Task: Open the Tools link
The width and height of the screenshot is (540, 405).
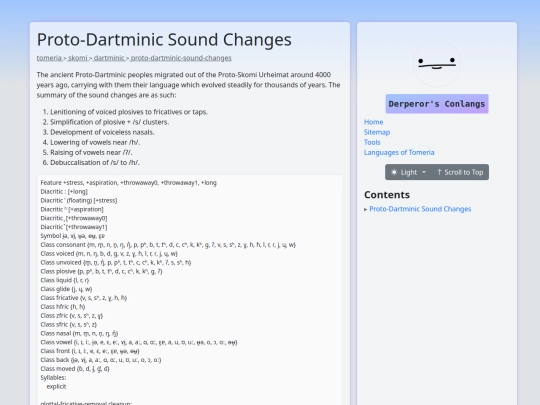Action: (372, 142)
